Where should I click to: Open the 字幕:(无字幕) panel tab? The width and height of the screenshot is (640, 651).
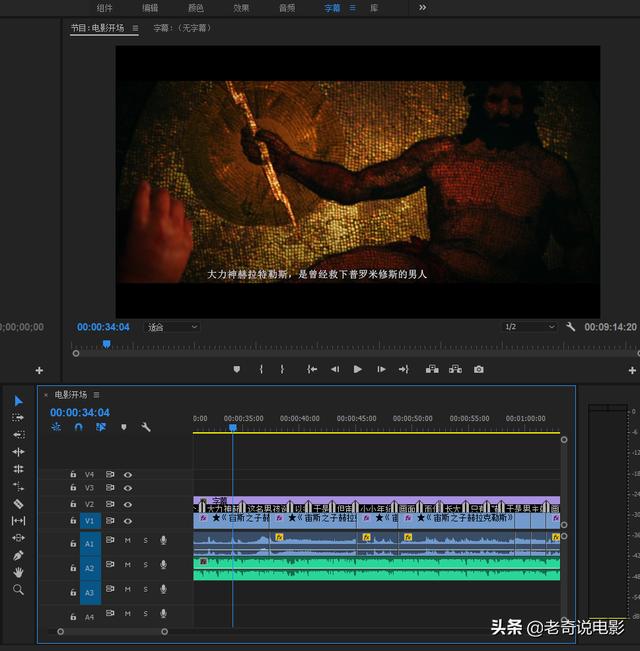[x=182, y=28]
